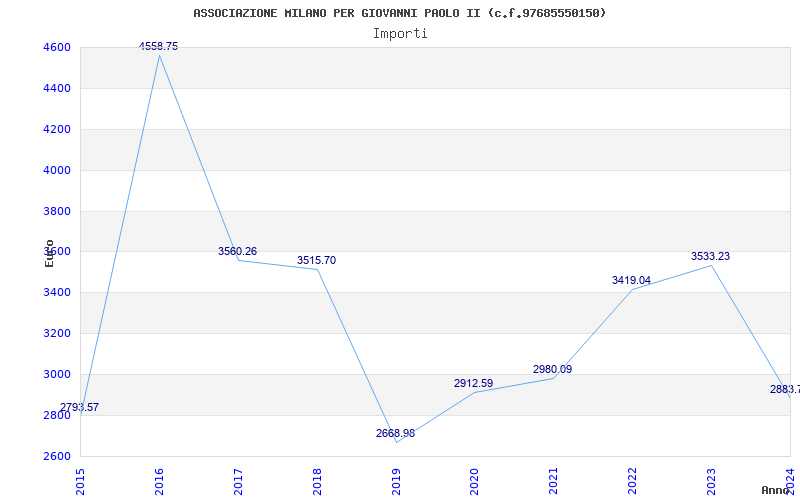
Task: Click the x-axis year 2022
Action: pos(633,482)
